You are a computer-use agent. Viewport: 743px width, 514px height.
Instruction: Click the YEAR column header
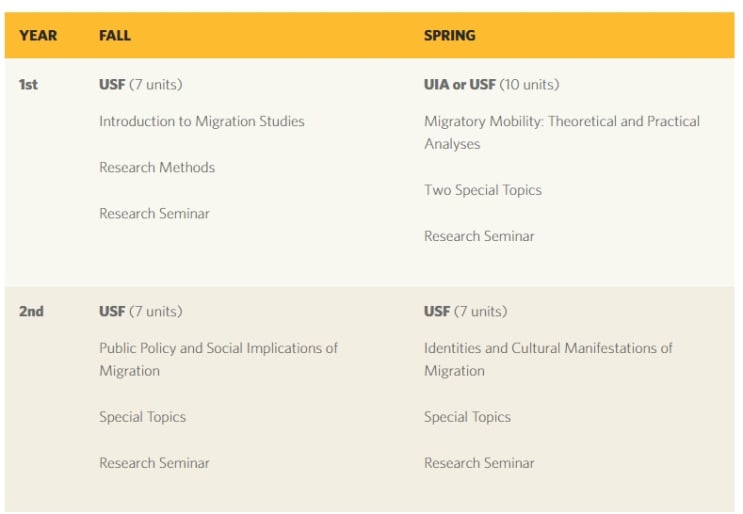coord(38,36)
